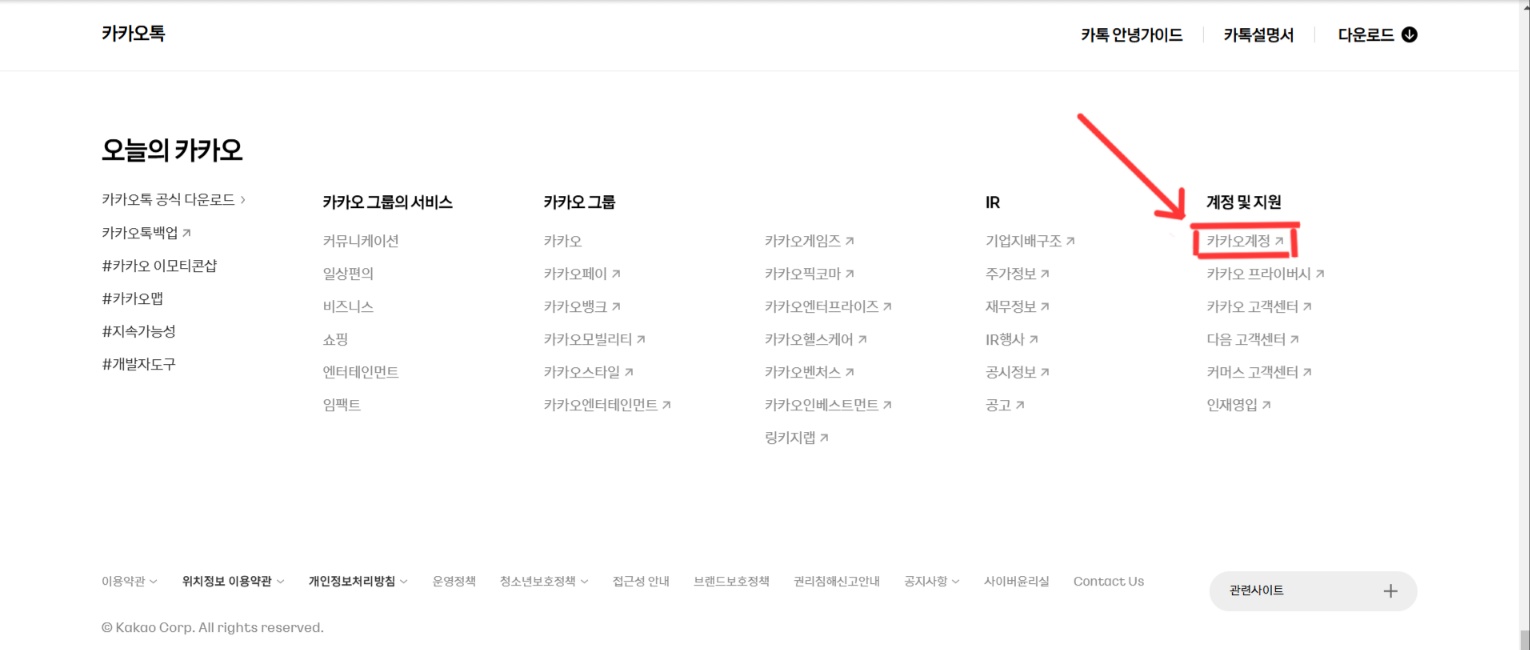Expand the 공지사항 footer dropdown
The width and height of the screenshot is (1530, 650).
pos(932,581)
